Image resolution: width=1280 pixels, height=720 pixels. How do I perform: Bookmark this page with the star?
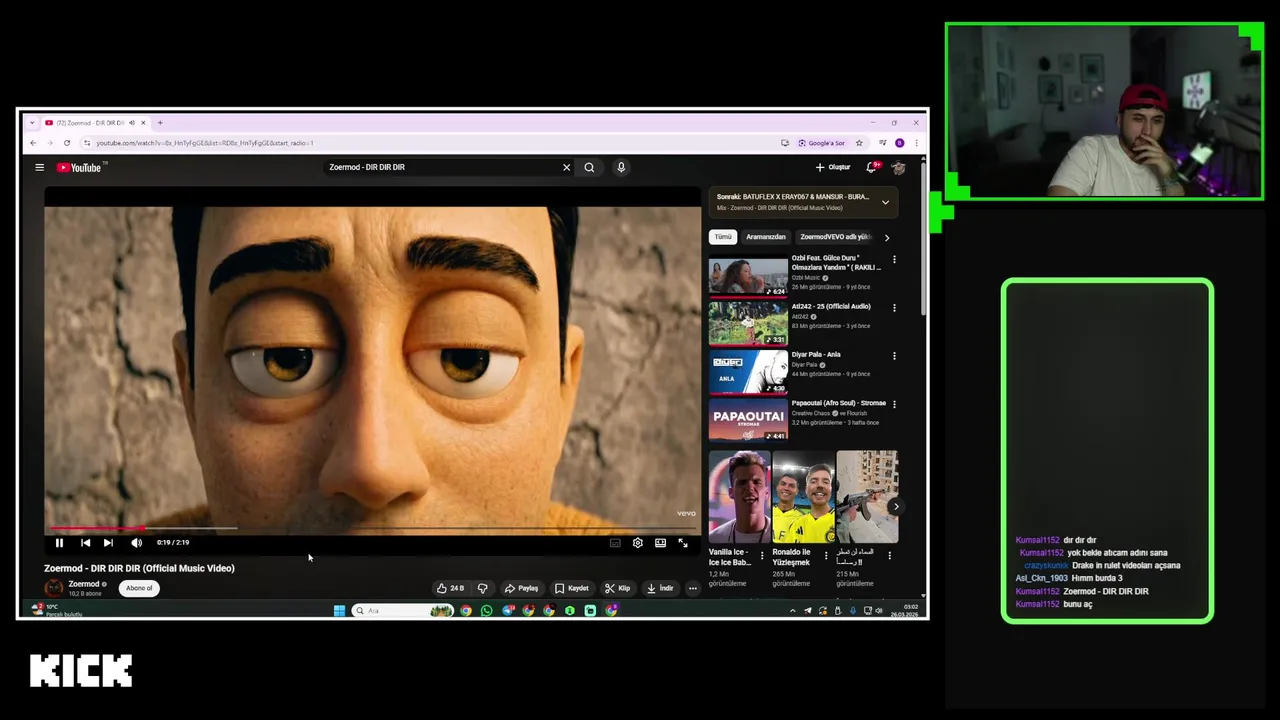pos(859,143)
